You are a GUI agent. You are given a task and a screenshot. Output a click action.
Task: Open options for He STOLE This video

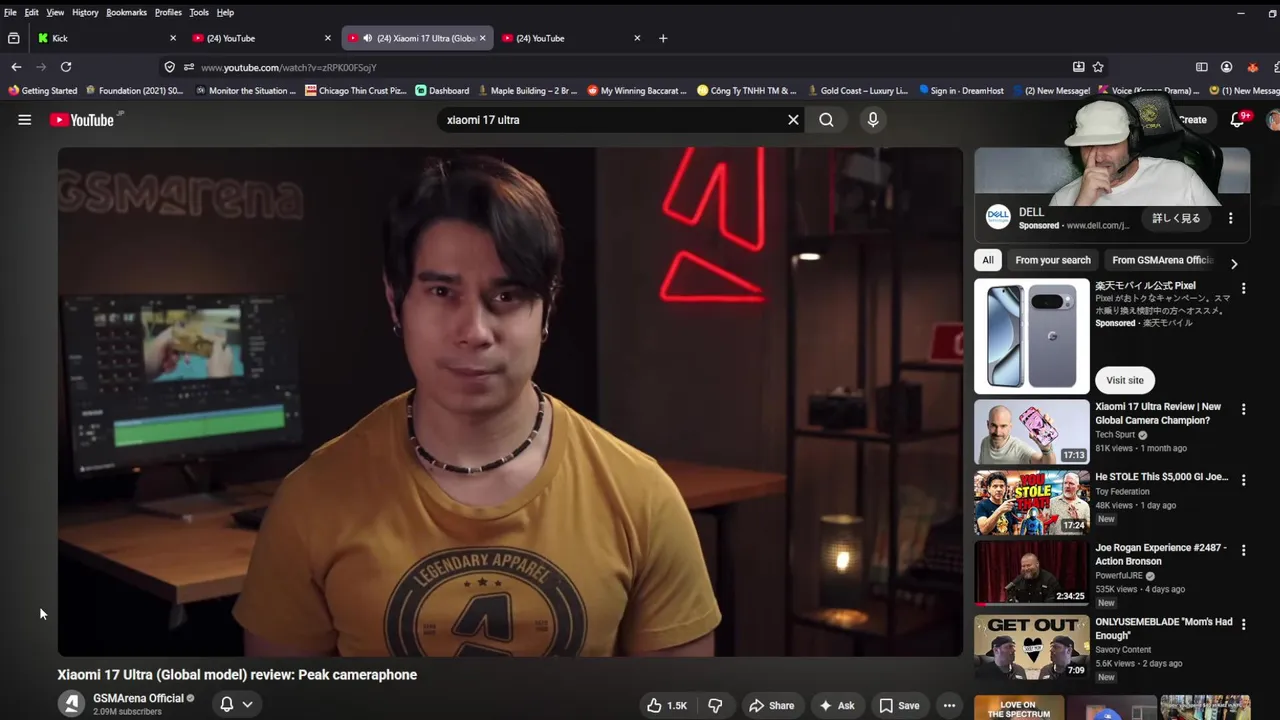point(1243,479)
